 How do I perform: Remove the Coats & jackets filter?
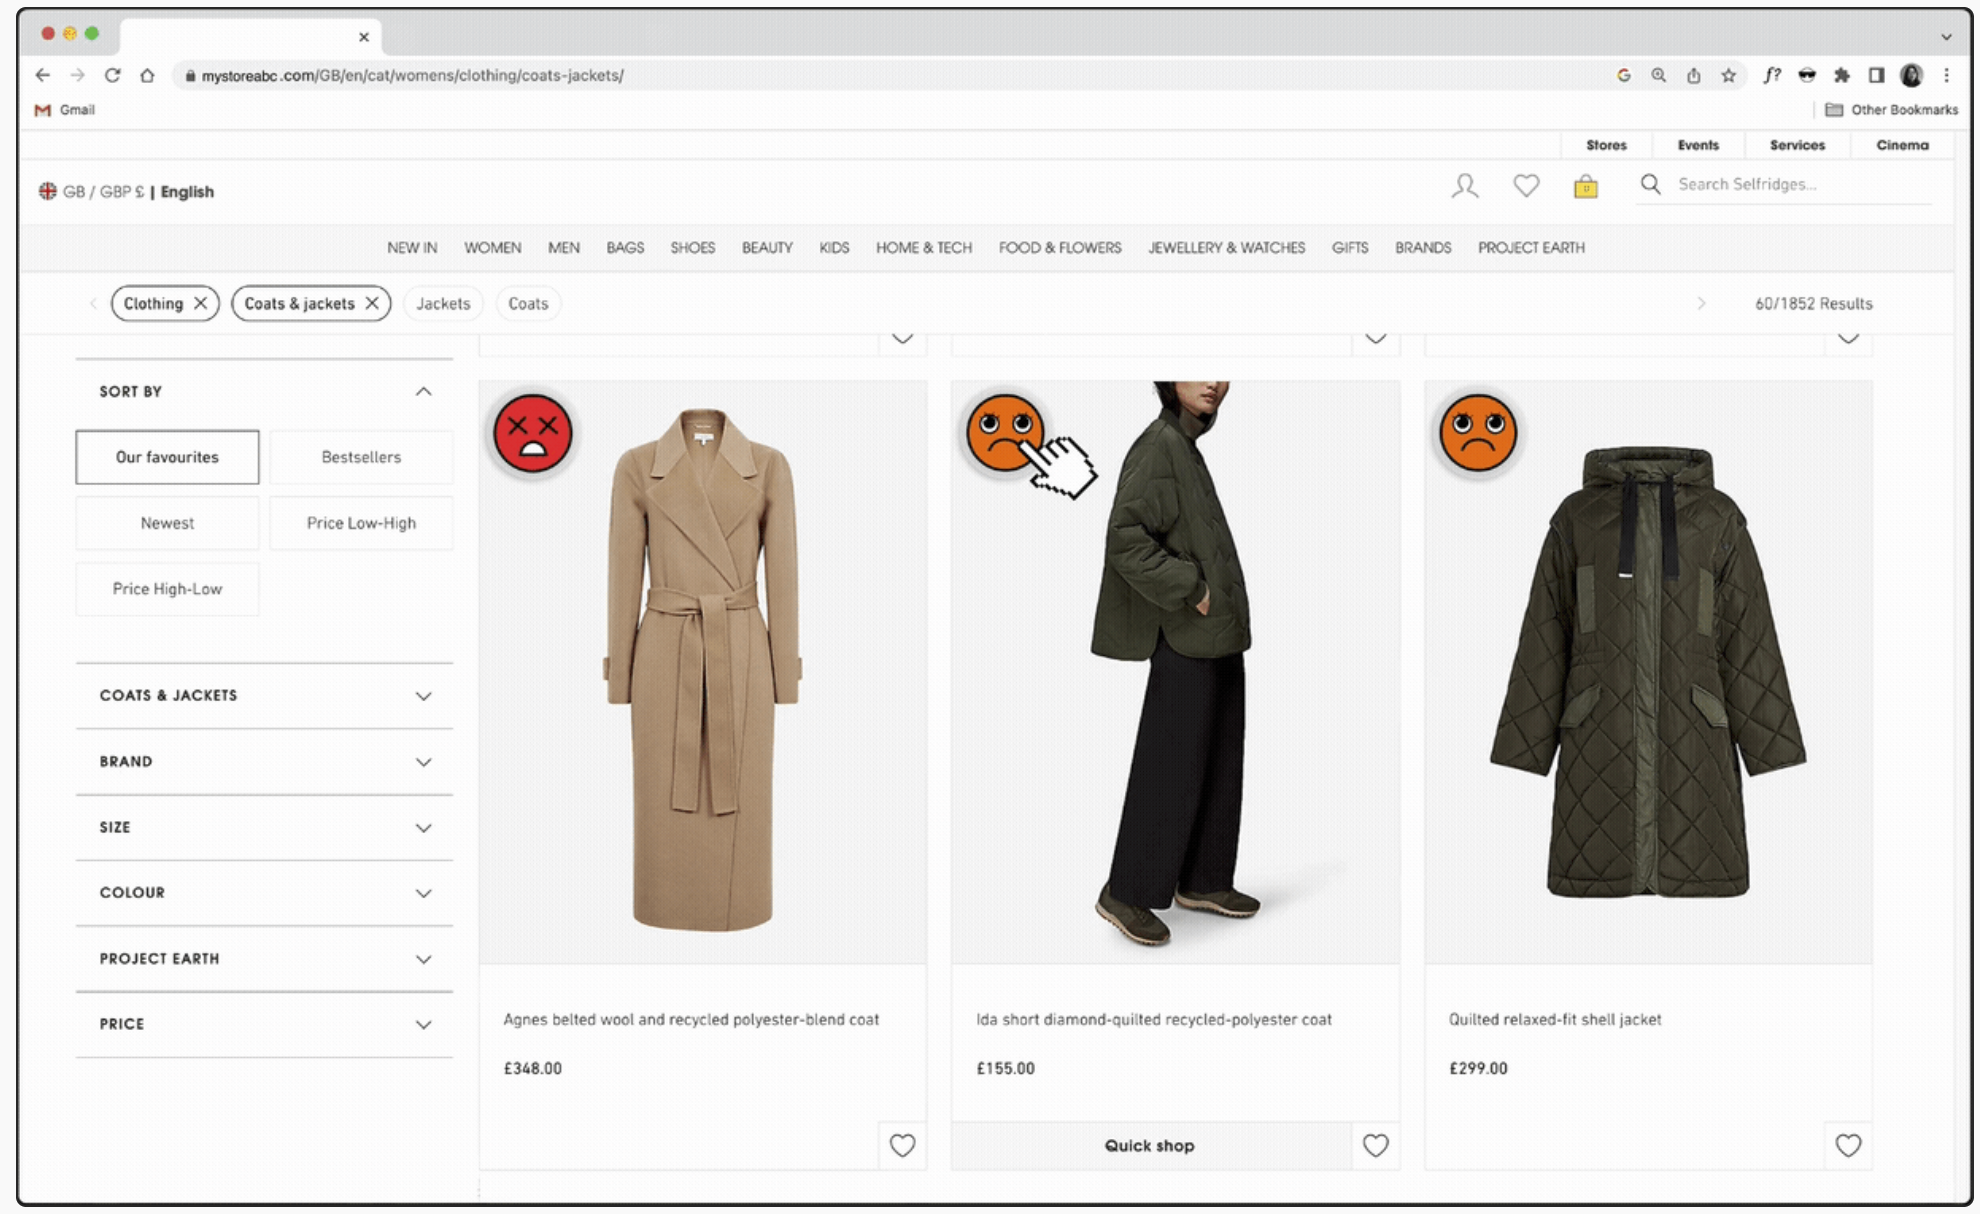tap(372, 303)
